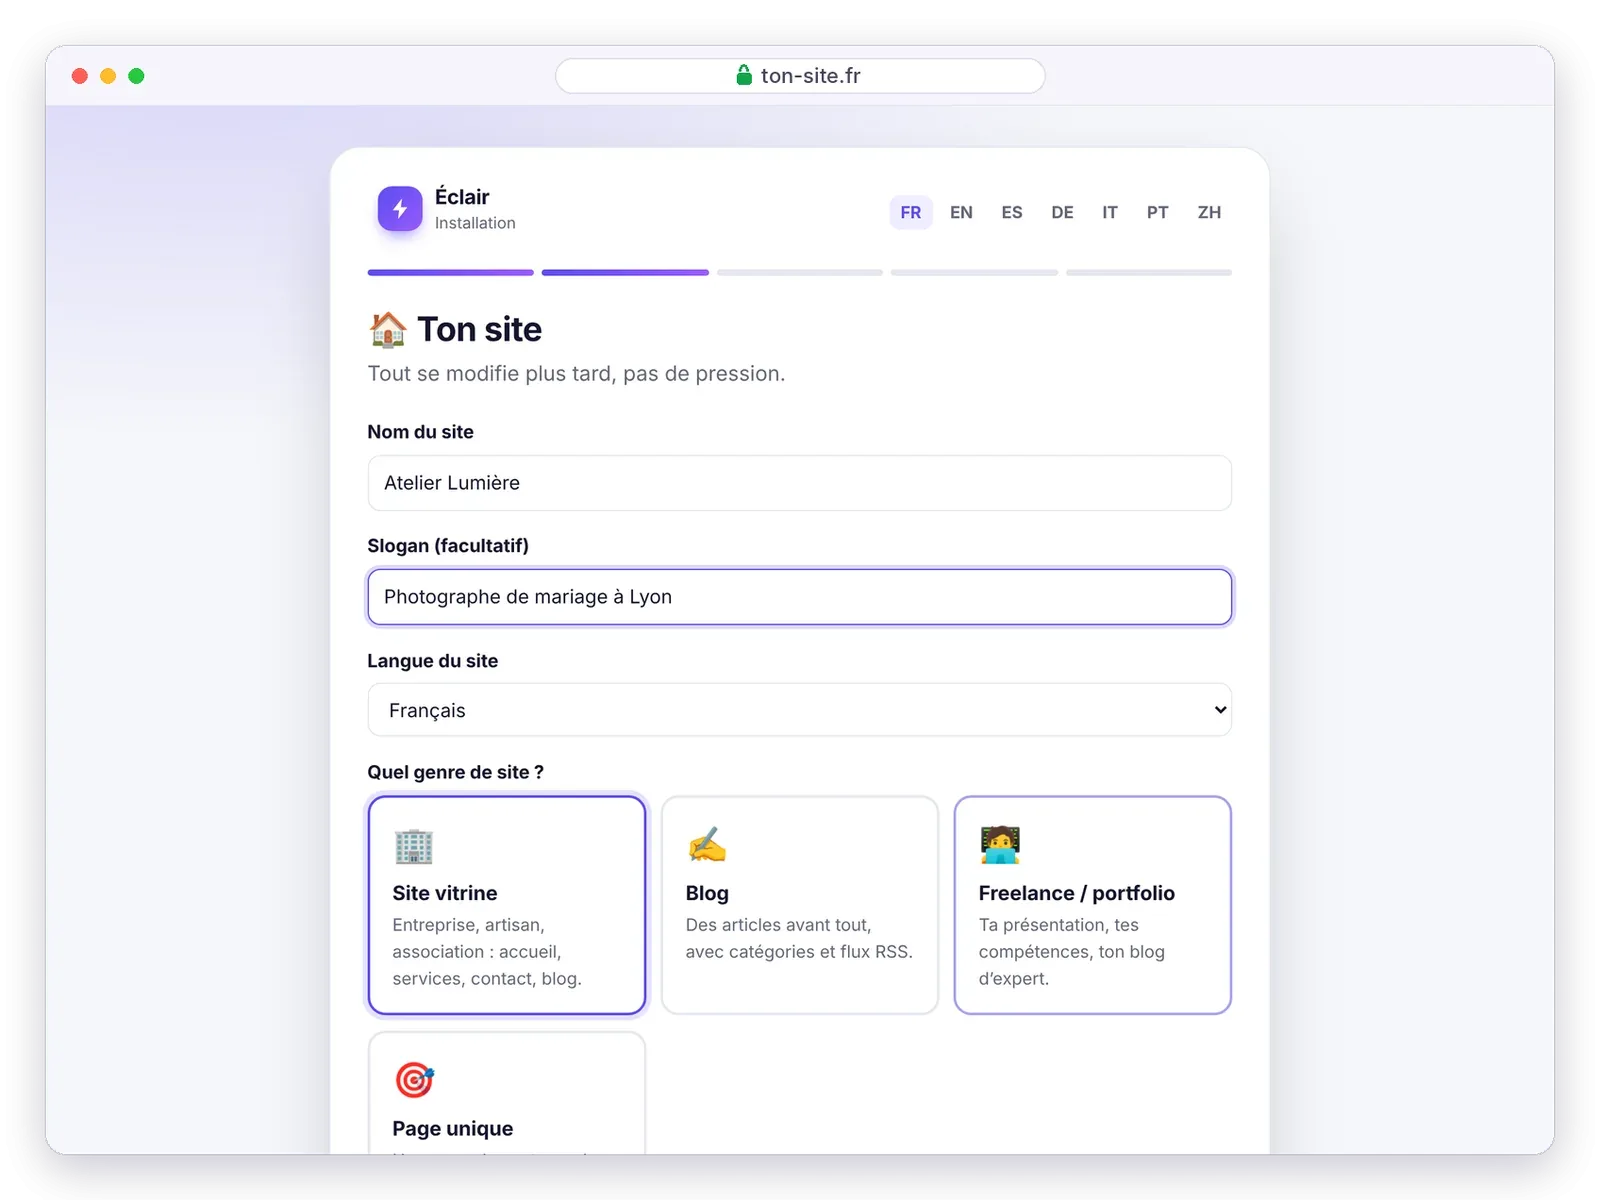The height and width of the screenshot is (1200, 1600).
Task: Click the Éclair lightning bolt logo
Action: [x=400, y=208]
